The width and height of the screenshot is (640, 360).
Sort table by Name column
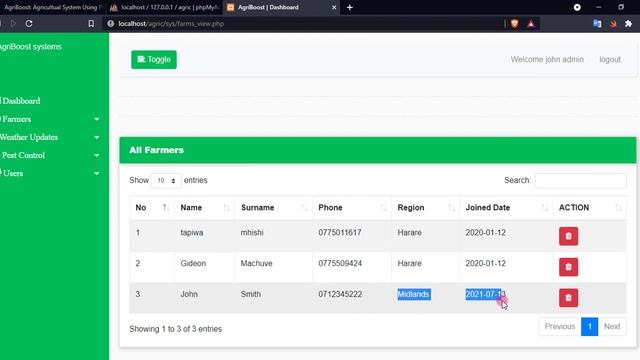point(204,208)
